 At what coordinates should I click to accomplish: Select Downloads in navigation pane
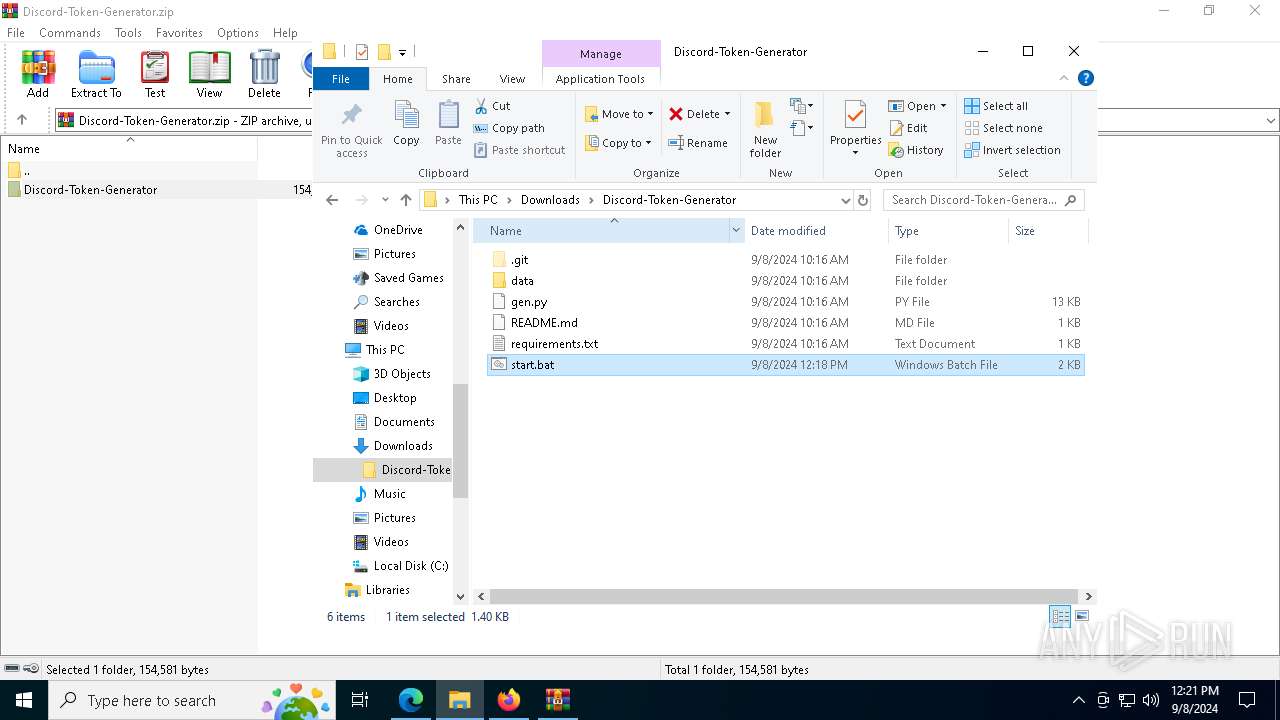click(x=403, y=446)
